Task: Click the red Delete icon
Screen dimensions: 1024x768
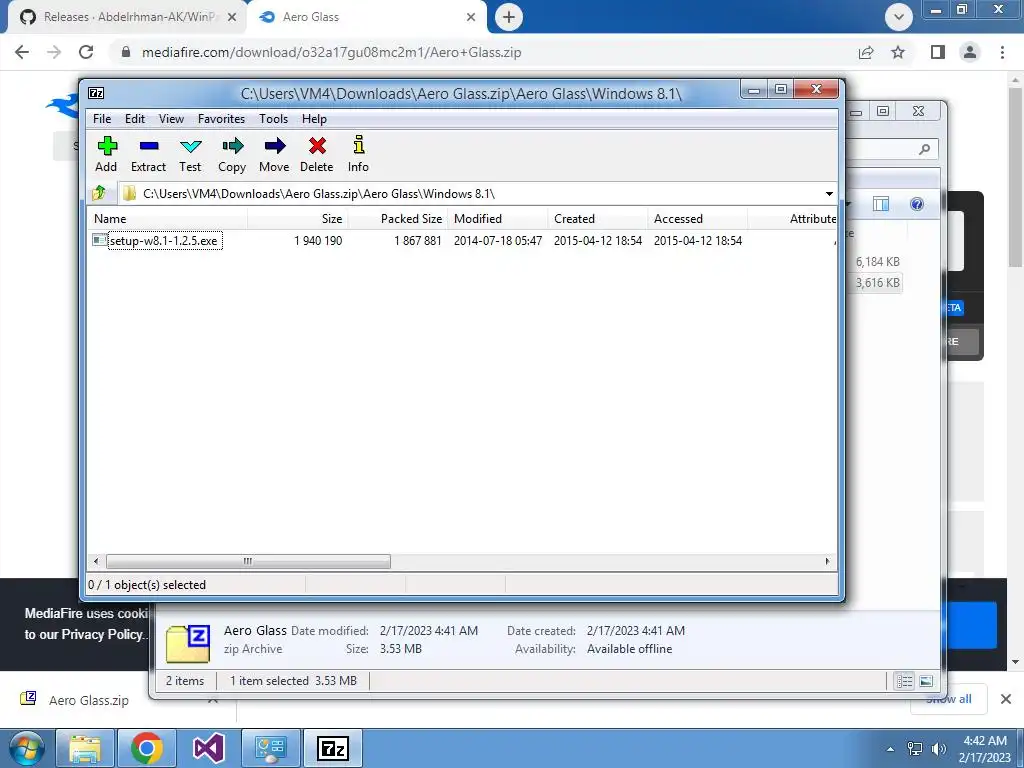Action: click(x=317, y=154)
